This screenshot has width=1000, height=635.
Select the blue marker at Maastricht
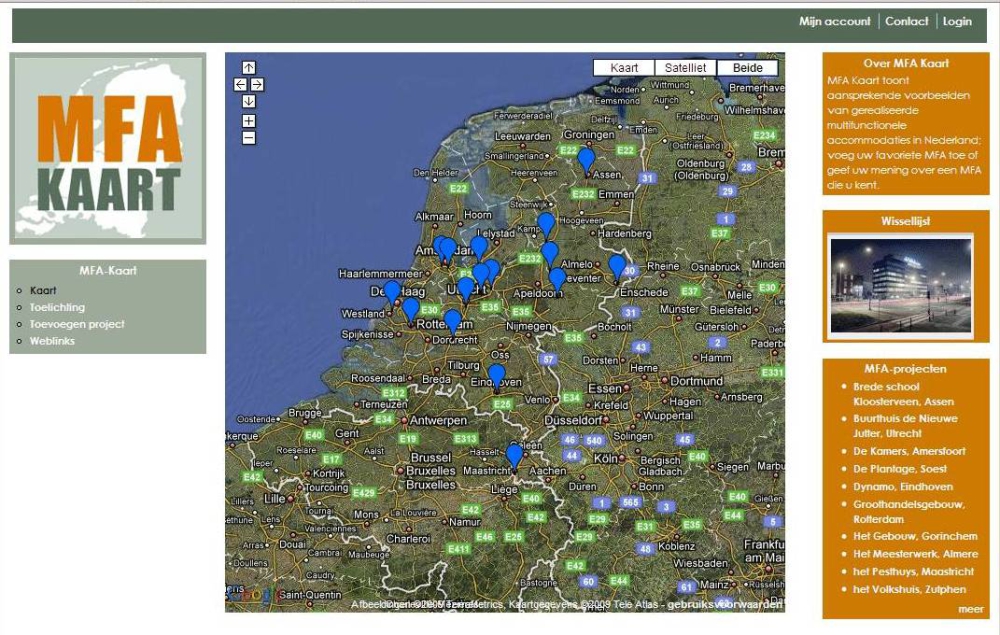click(x=514, y=455)
